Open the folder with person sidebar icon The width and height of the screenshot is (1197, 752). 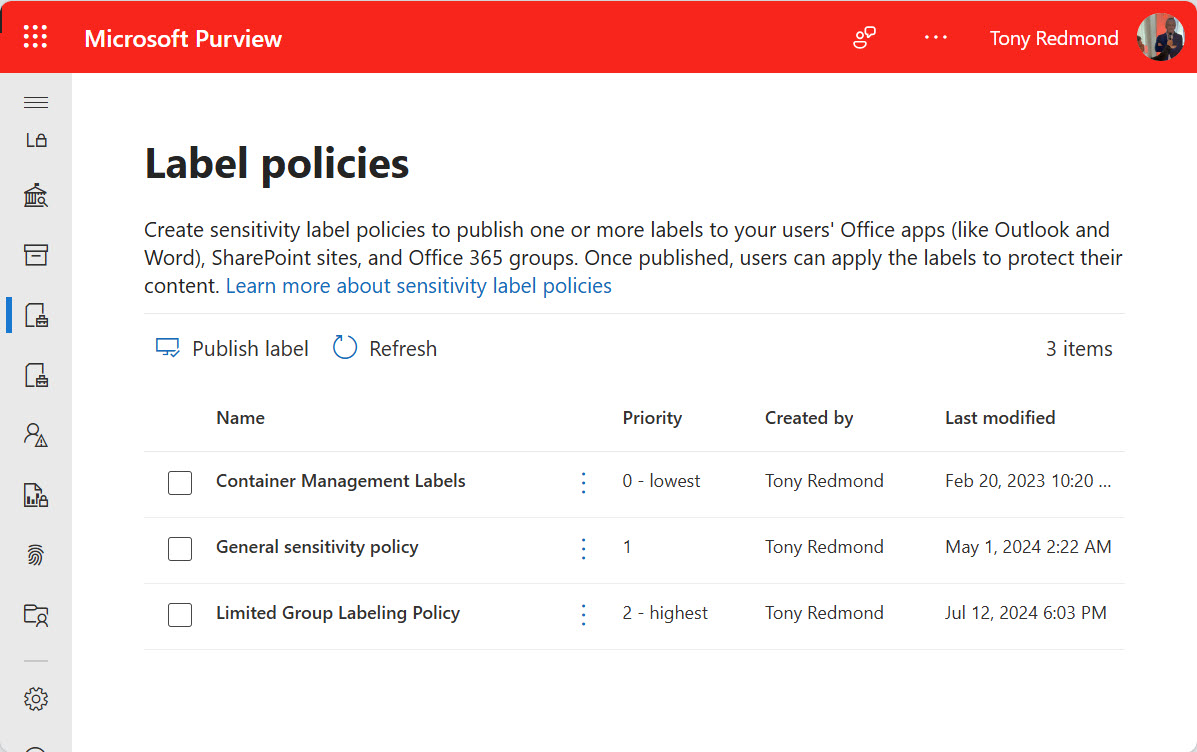pyautogui.click(x=36, y=614)
